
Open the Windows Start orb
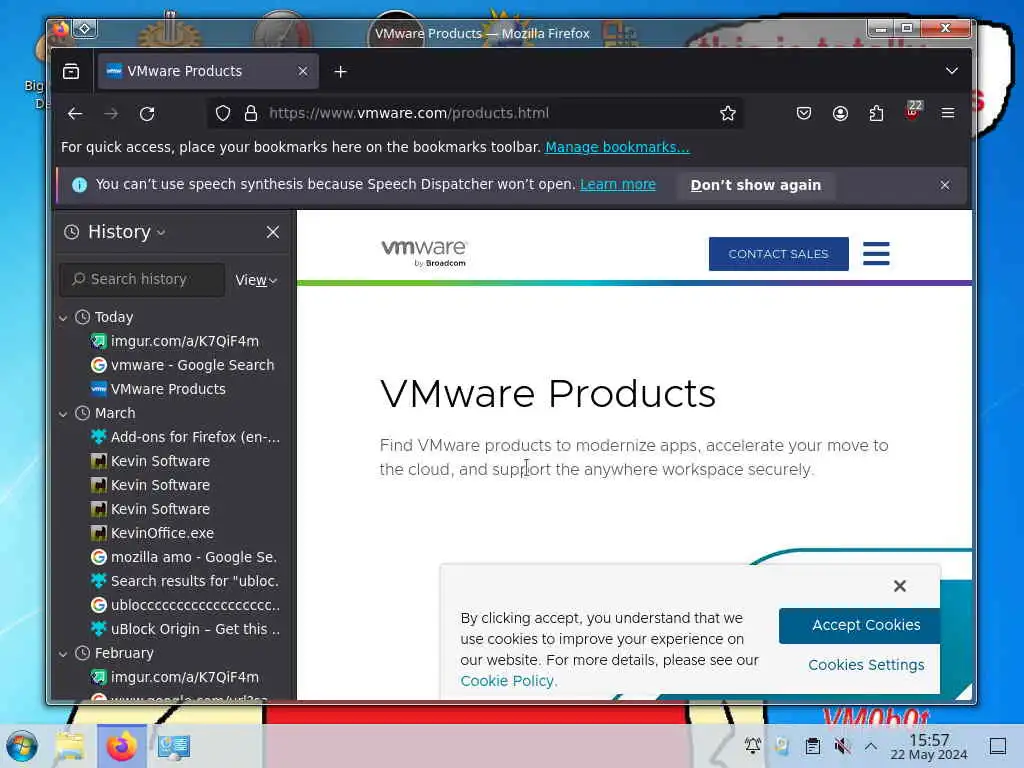[22, 746]
